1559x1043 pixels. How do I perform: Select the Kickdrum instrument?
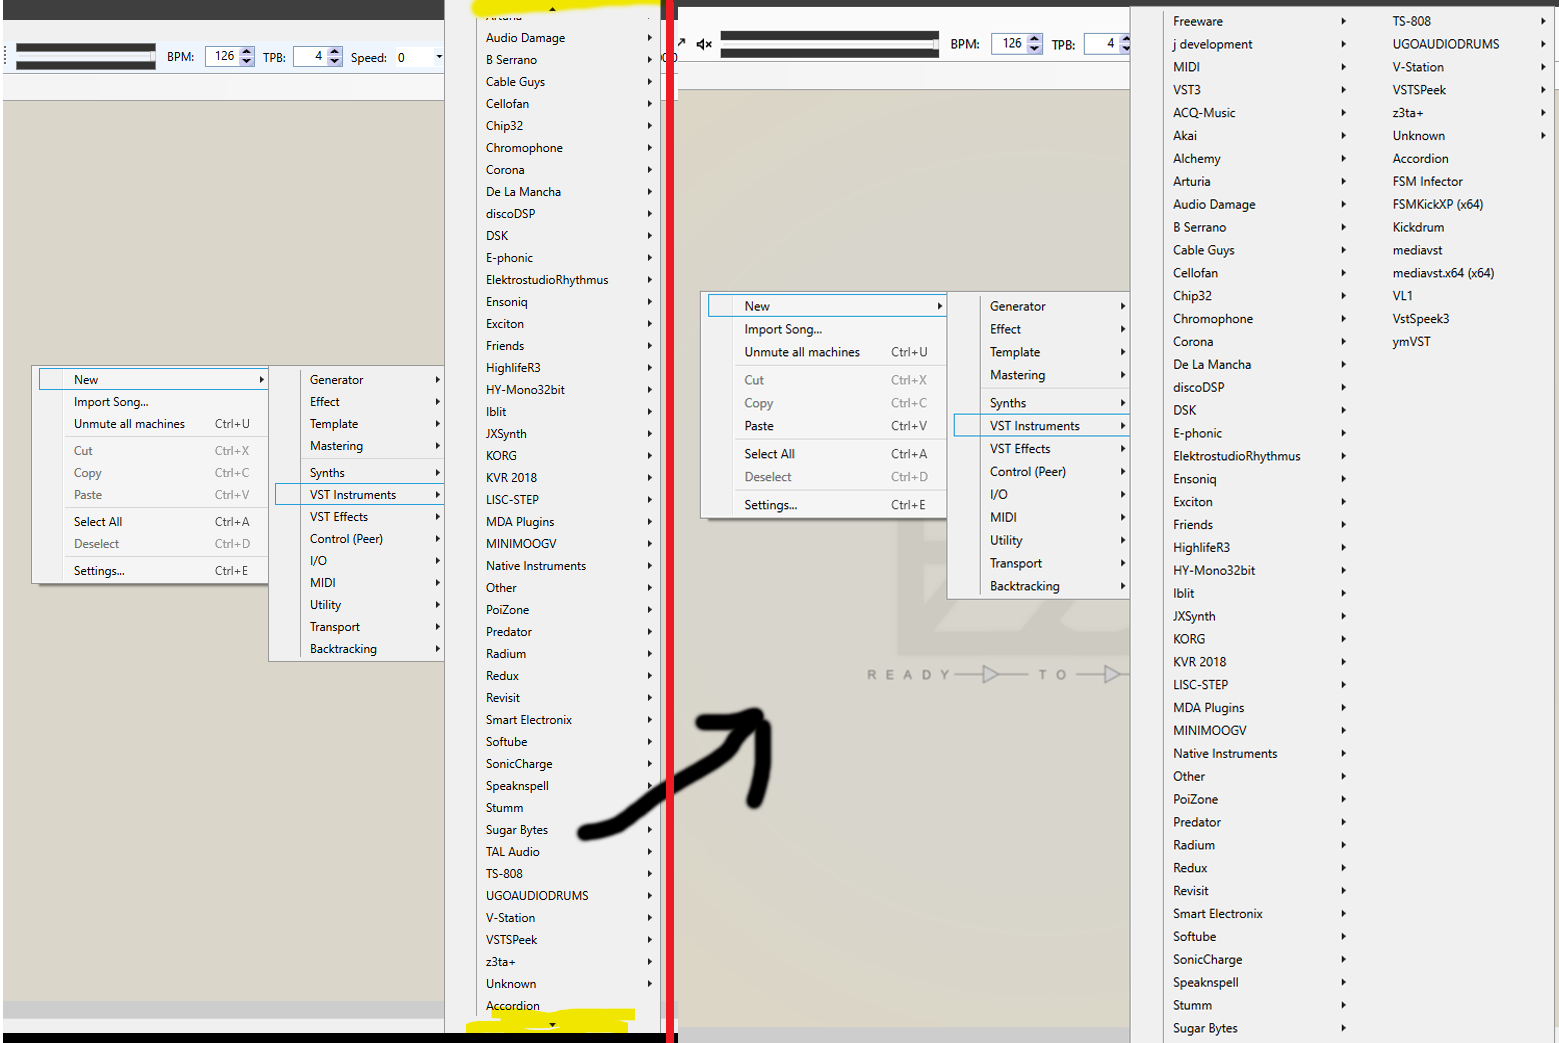click(1418, 227)
